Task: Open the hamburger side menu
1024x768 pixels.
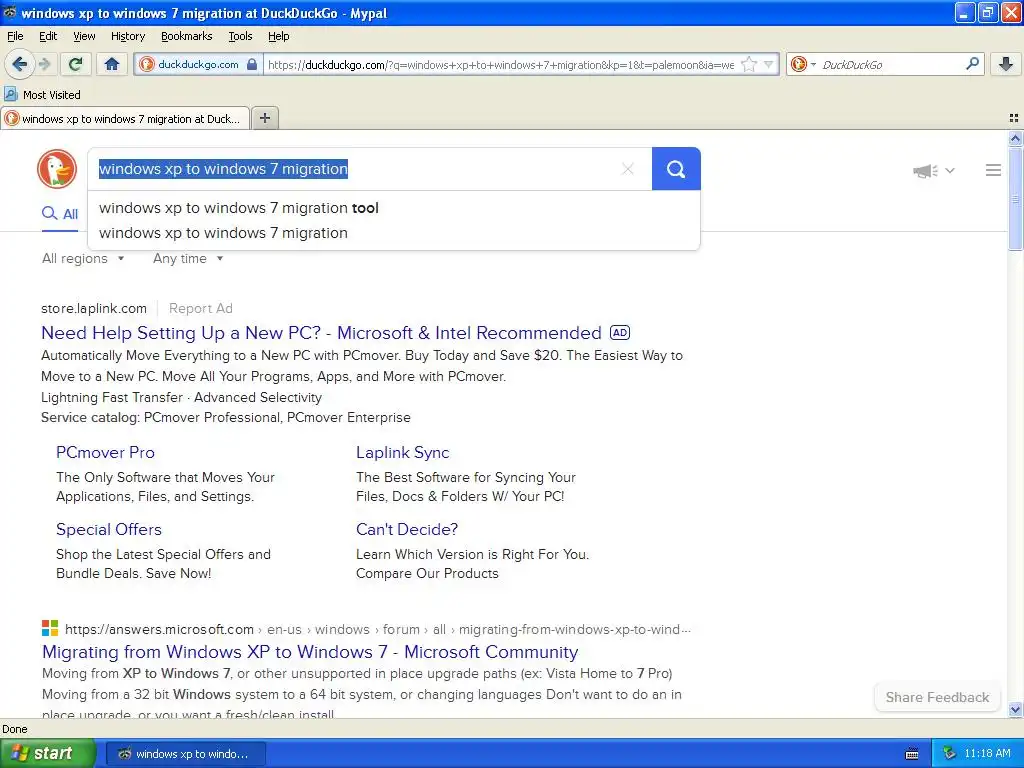Action: point(993,170)
